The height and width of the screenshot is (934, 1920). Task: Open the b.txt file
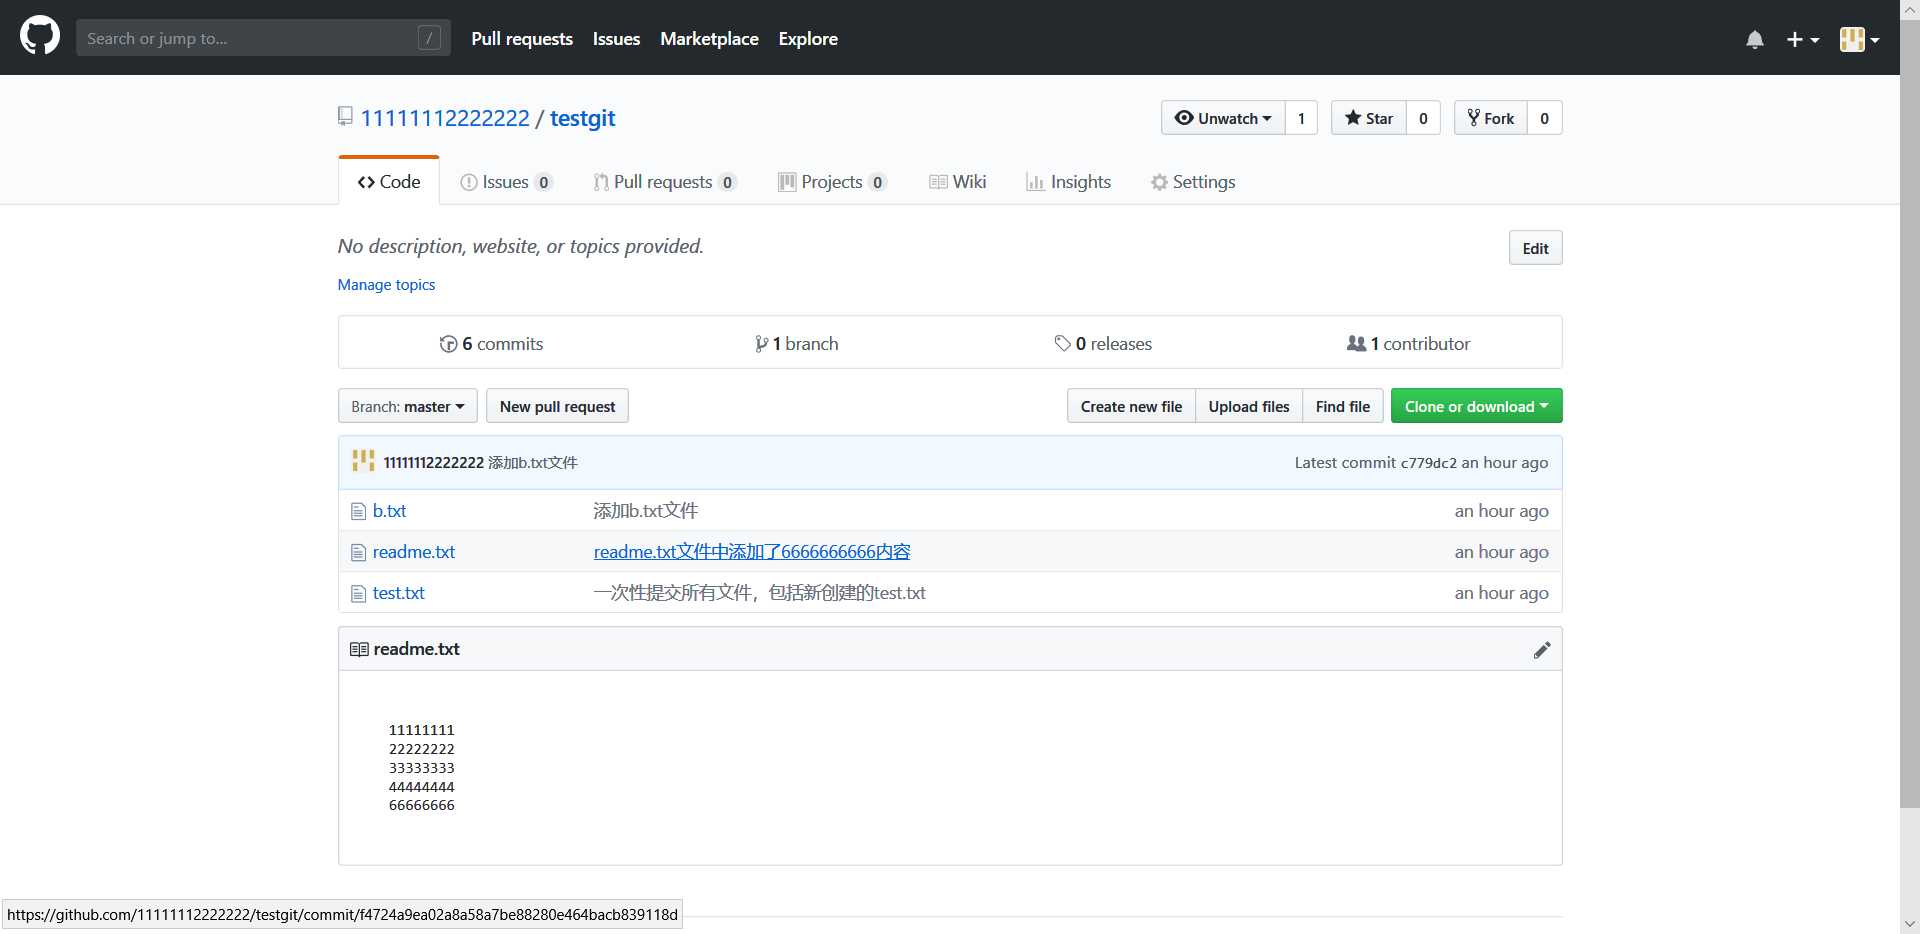point(389,511)
